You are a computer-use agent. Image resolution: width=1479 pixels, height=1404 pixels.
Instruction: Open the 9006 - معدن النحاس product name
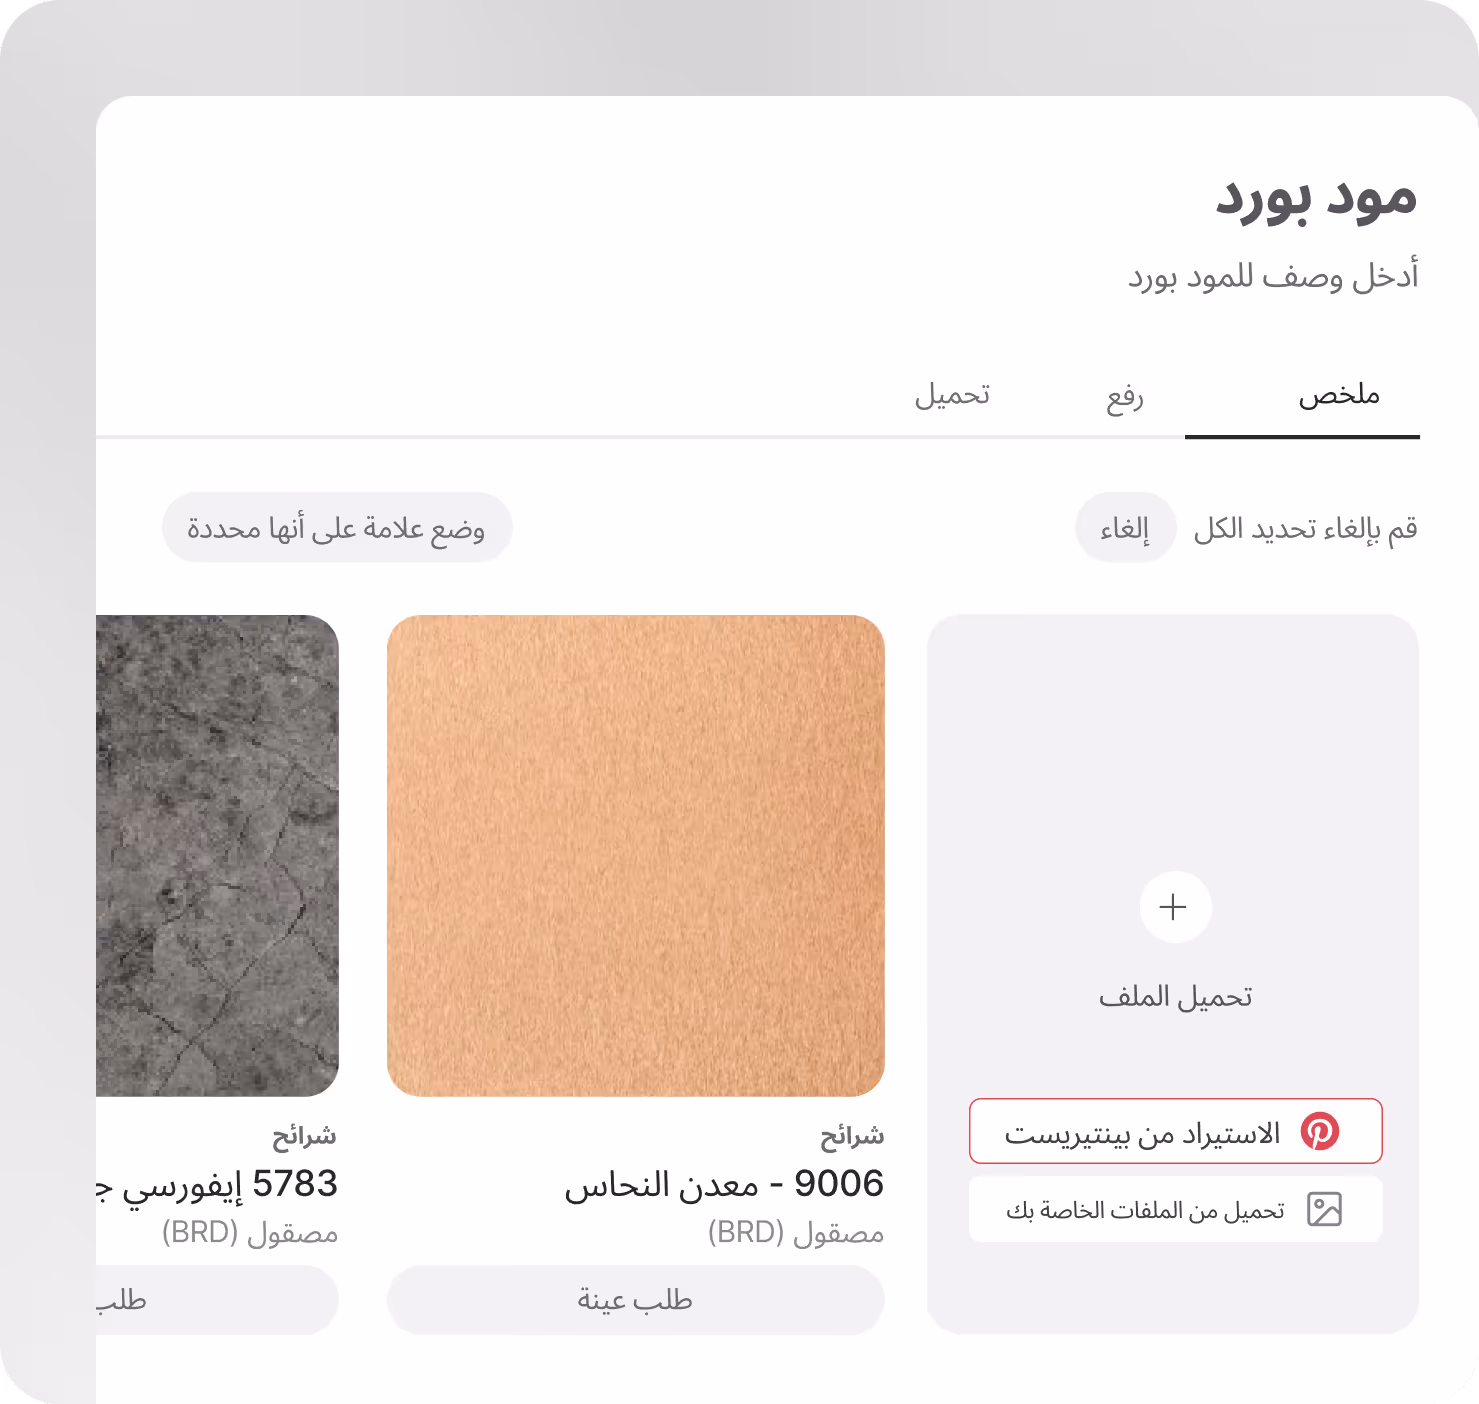(x=724, y=1184)
